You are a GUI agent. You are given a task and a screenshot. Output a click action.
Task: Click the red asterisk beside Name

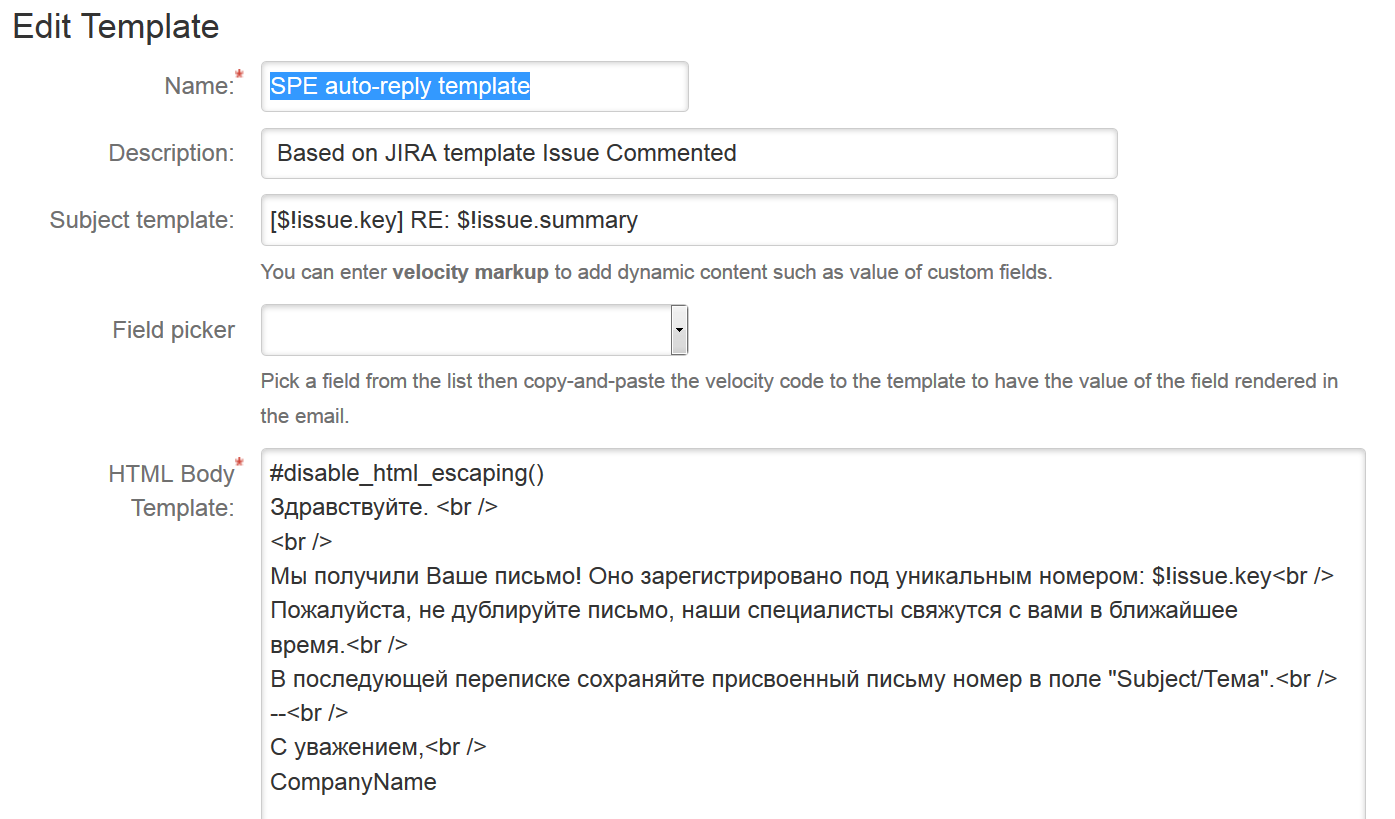[x=239, y=75]
